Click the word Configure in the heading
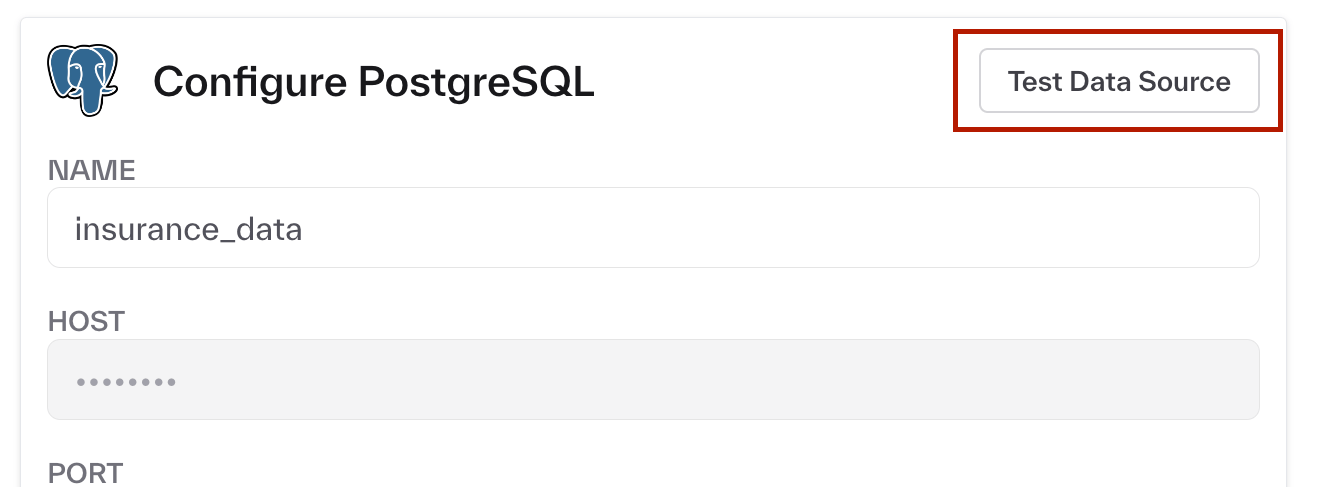Viewport: 1339px width, 487px height. (250, 82)
